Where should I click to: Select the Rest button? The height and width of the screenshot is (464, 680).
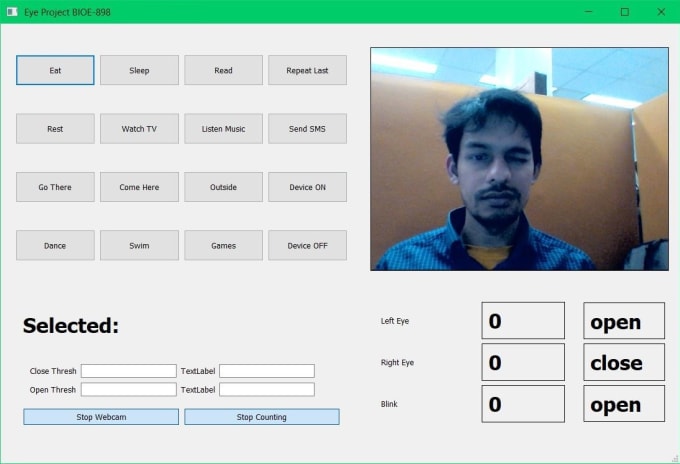[x=55, y=128]
